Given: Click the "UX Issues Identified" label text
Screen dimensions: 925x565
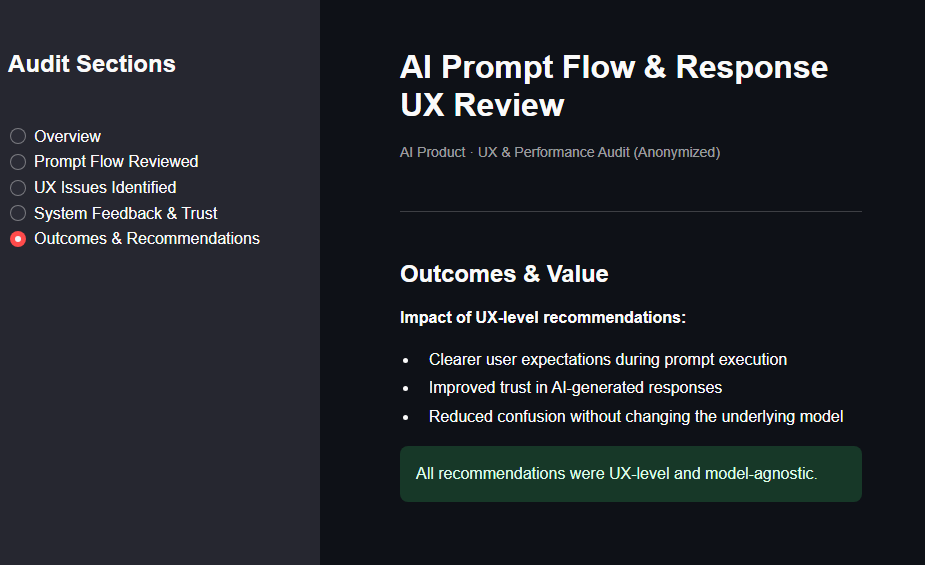Looking at the screenshot, I should 105,188.
